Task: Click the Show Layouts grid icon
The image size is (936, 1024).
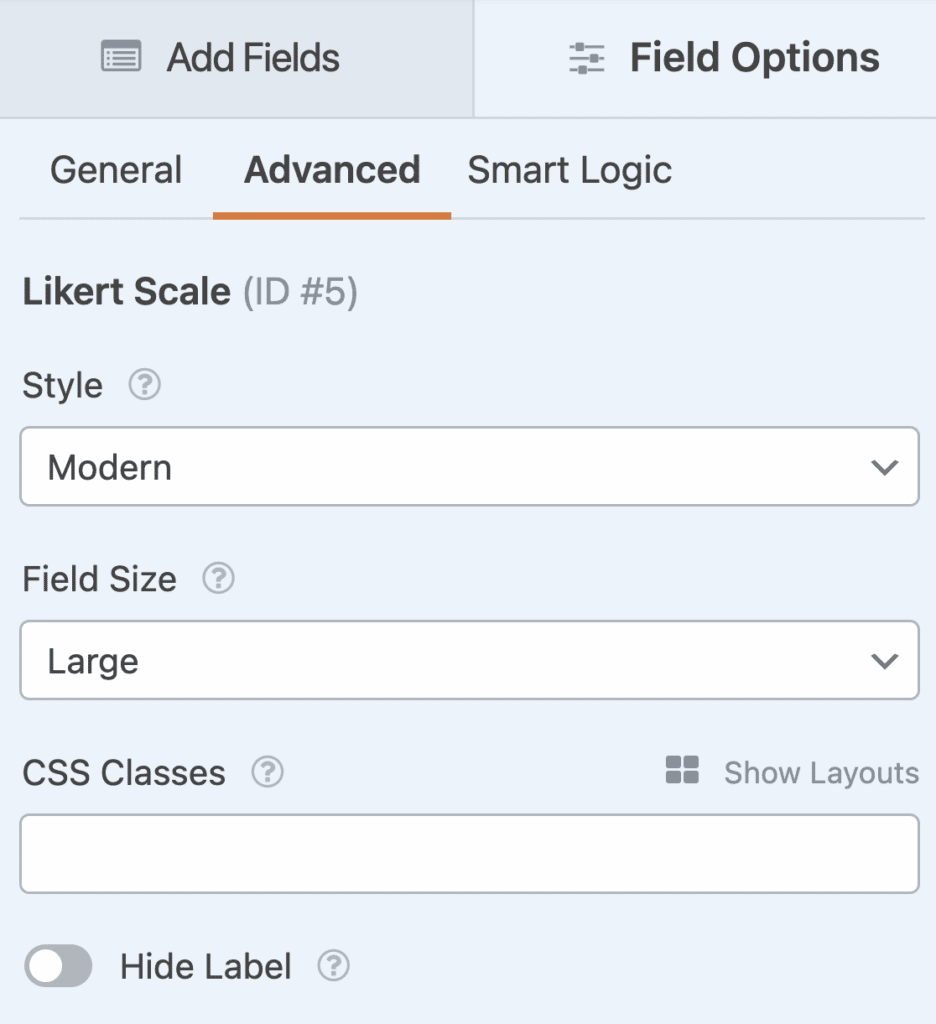Action: pos(681,771)
